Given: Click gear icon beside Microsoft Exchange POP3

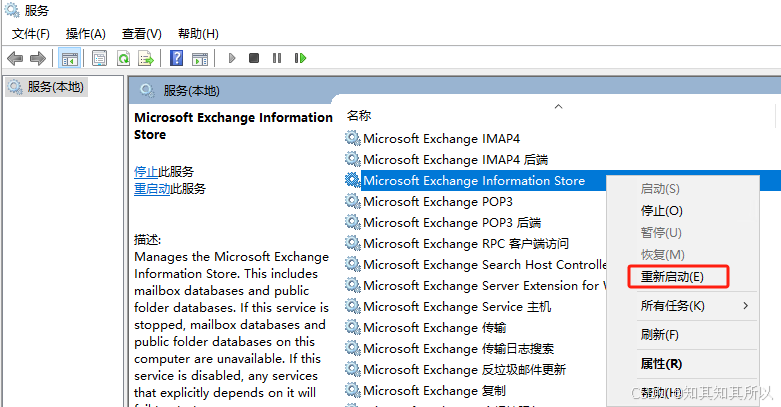Looking at the screenshot, I should [353, 201].
